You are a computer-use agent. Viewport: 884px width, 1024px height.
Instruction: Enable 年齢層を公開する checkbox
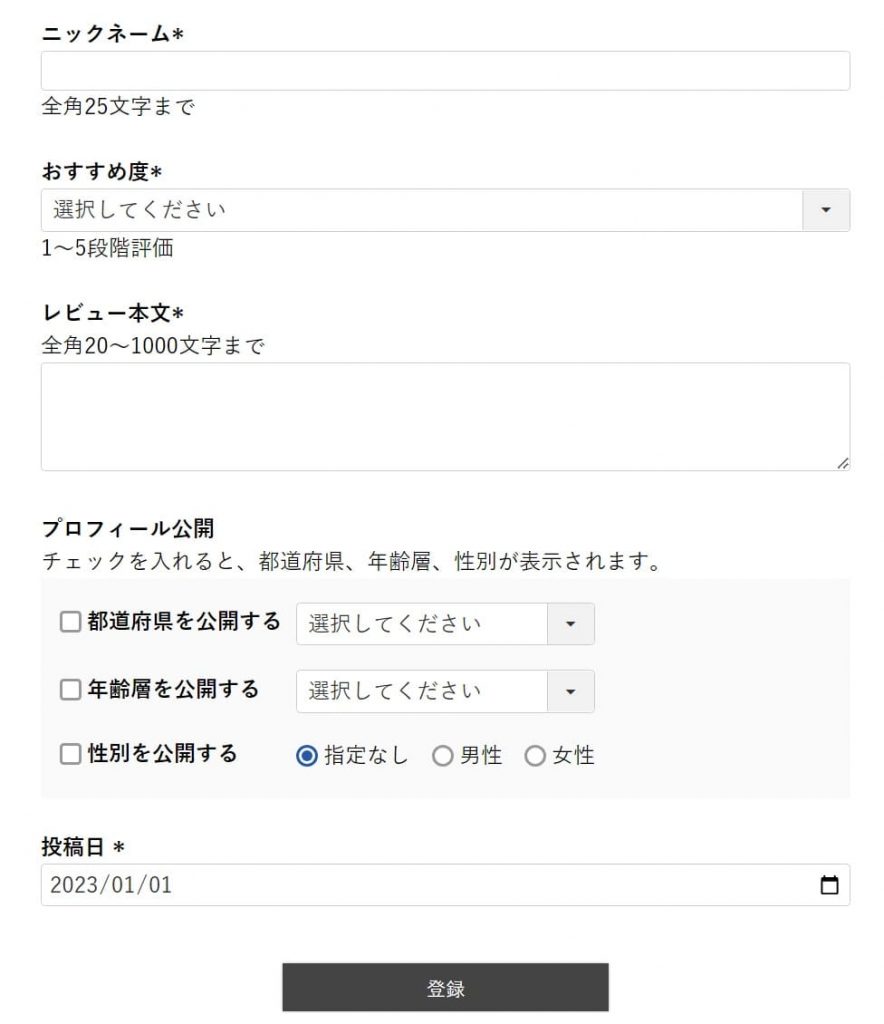(71, 690)
